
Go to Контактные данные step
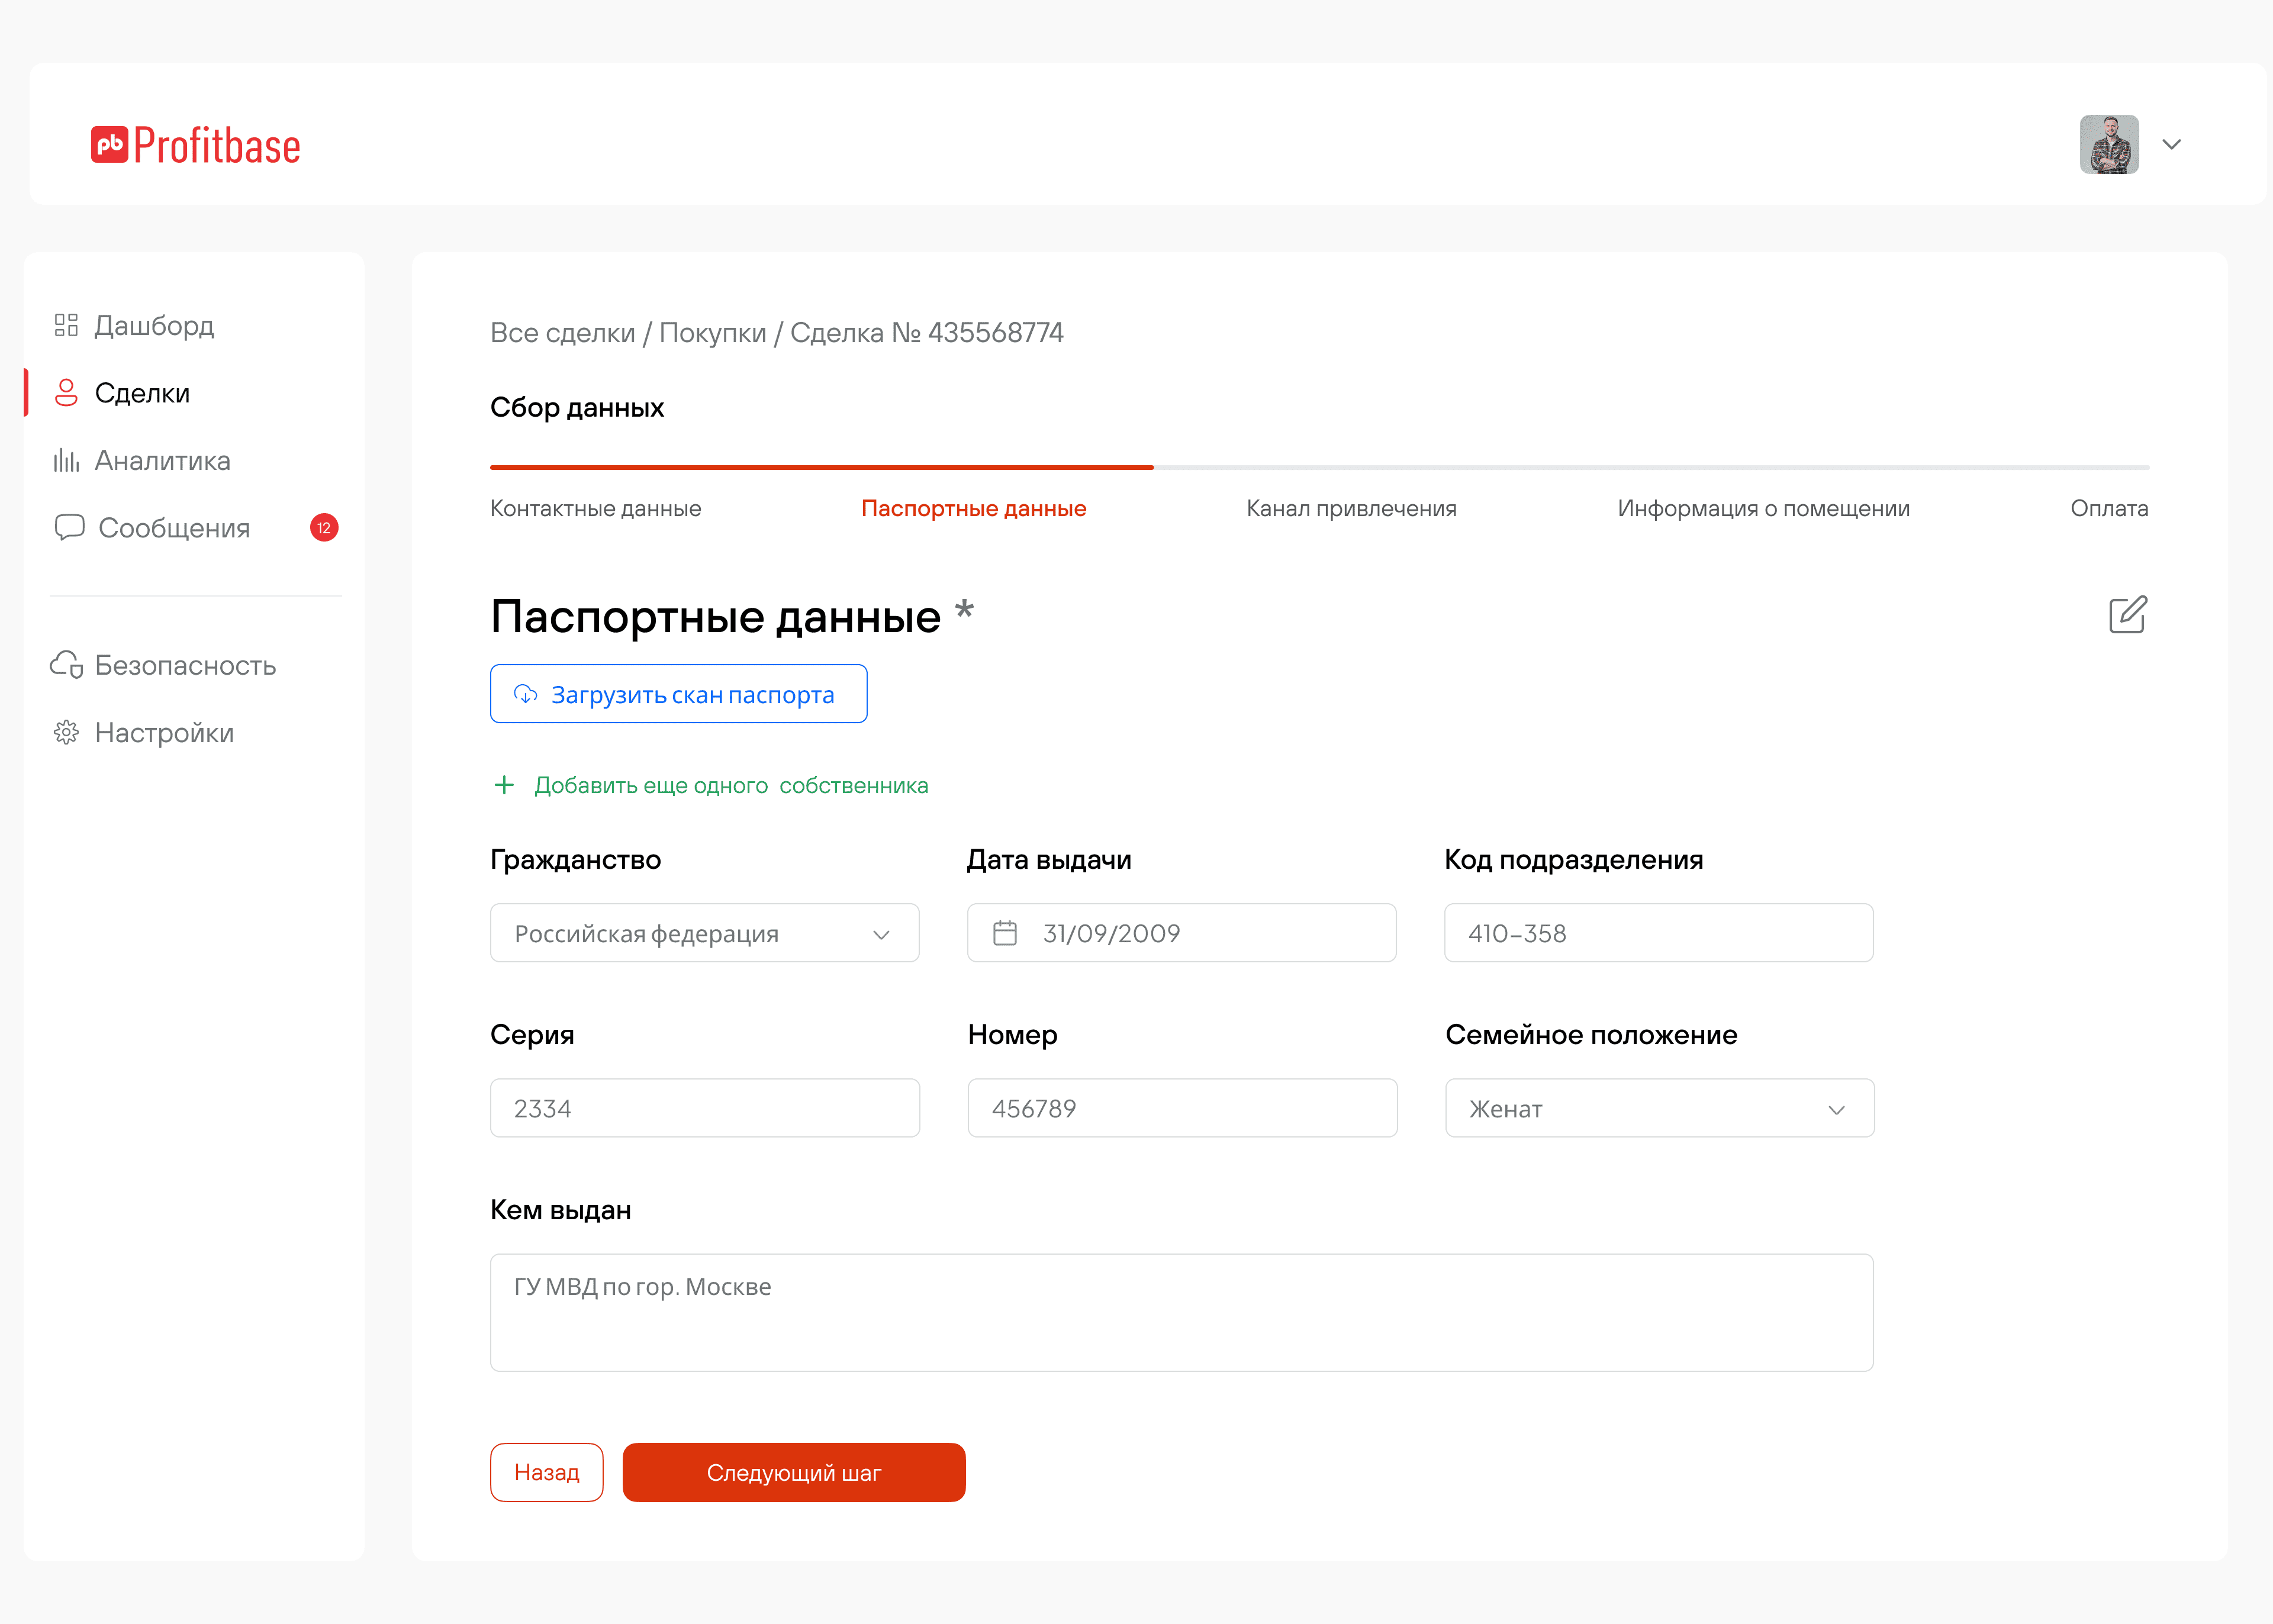tap(595, 509)
